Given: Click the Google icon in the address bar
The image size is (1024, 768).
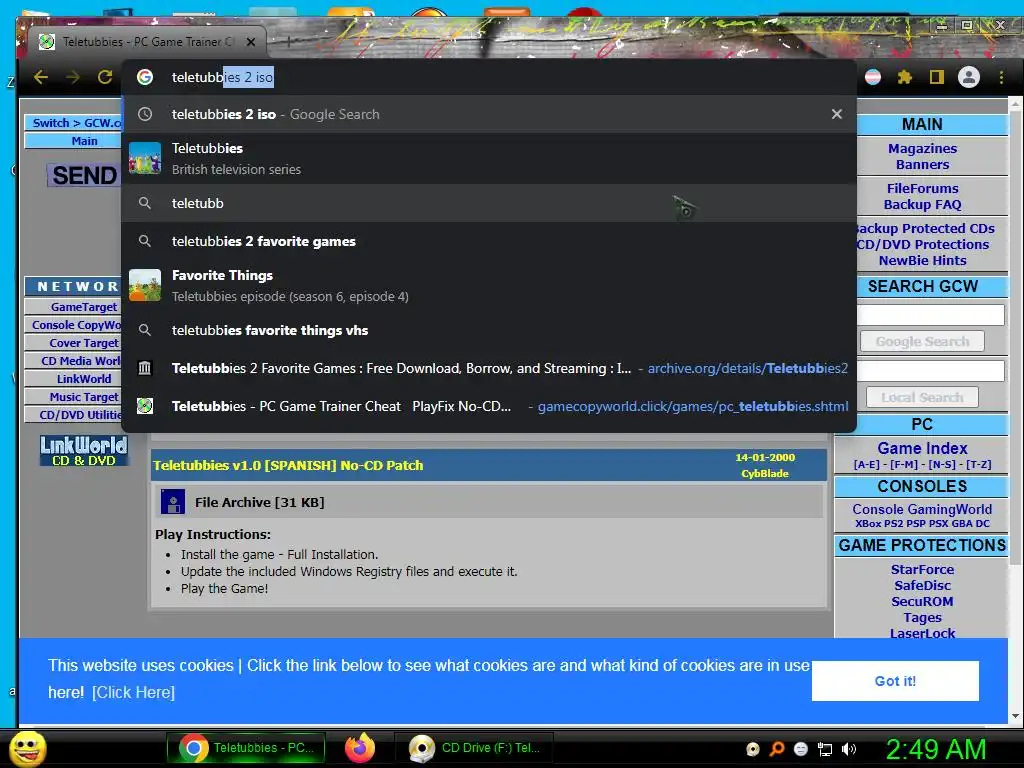Looking at the screenshot, I should [x=145, y=77].
